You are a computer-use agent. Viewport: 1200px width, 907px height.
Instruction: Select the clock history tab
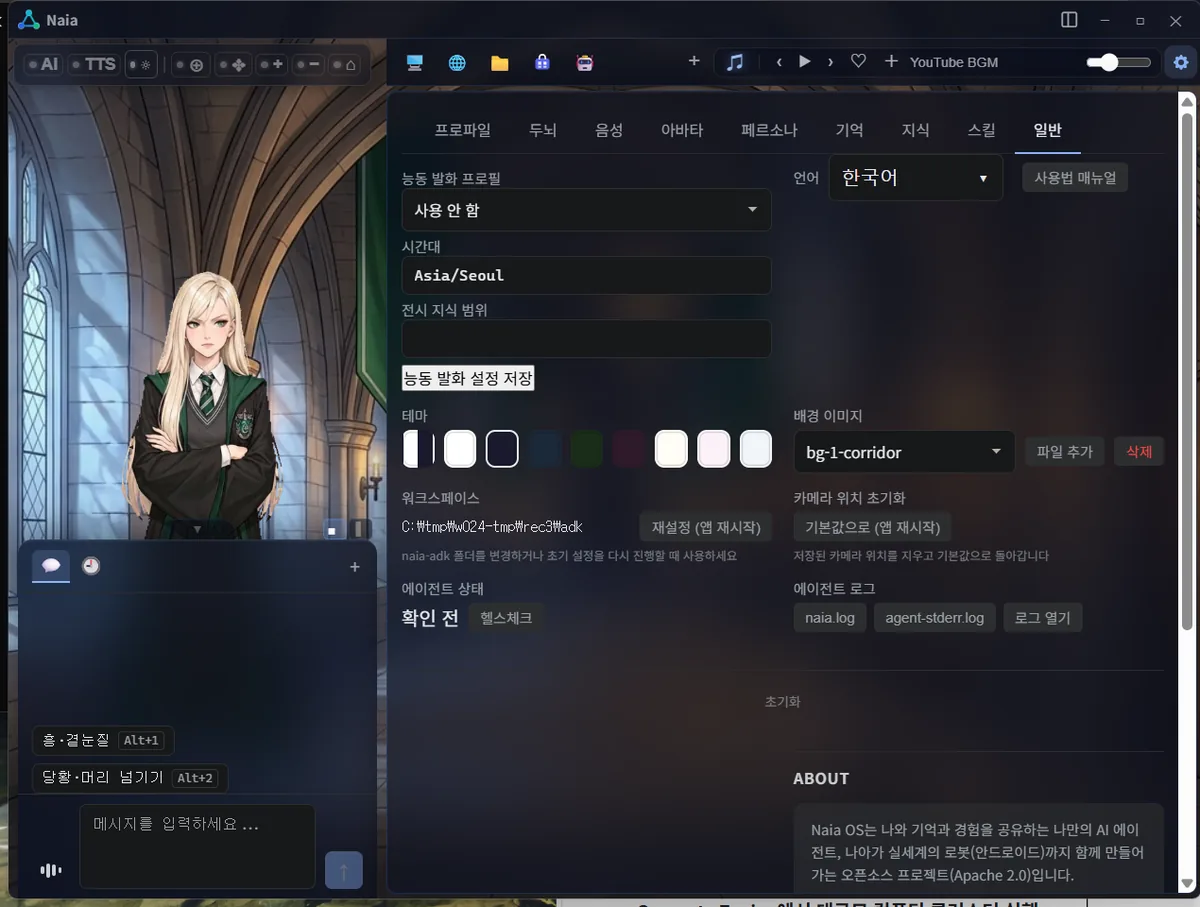91,566
